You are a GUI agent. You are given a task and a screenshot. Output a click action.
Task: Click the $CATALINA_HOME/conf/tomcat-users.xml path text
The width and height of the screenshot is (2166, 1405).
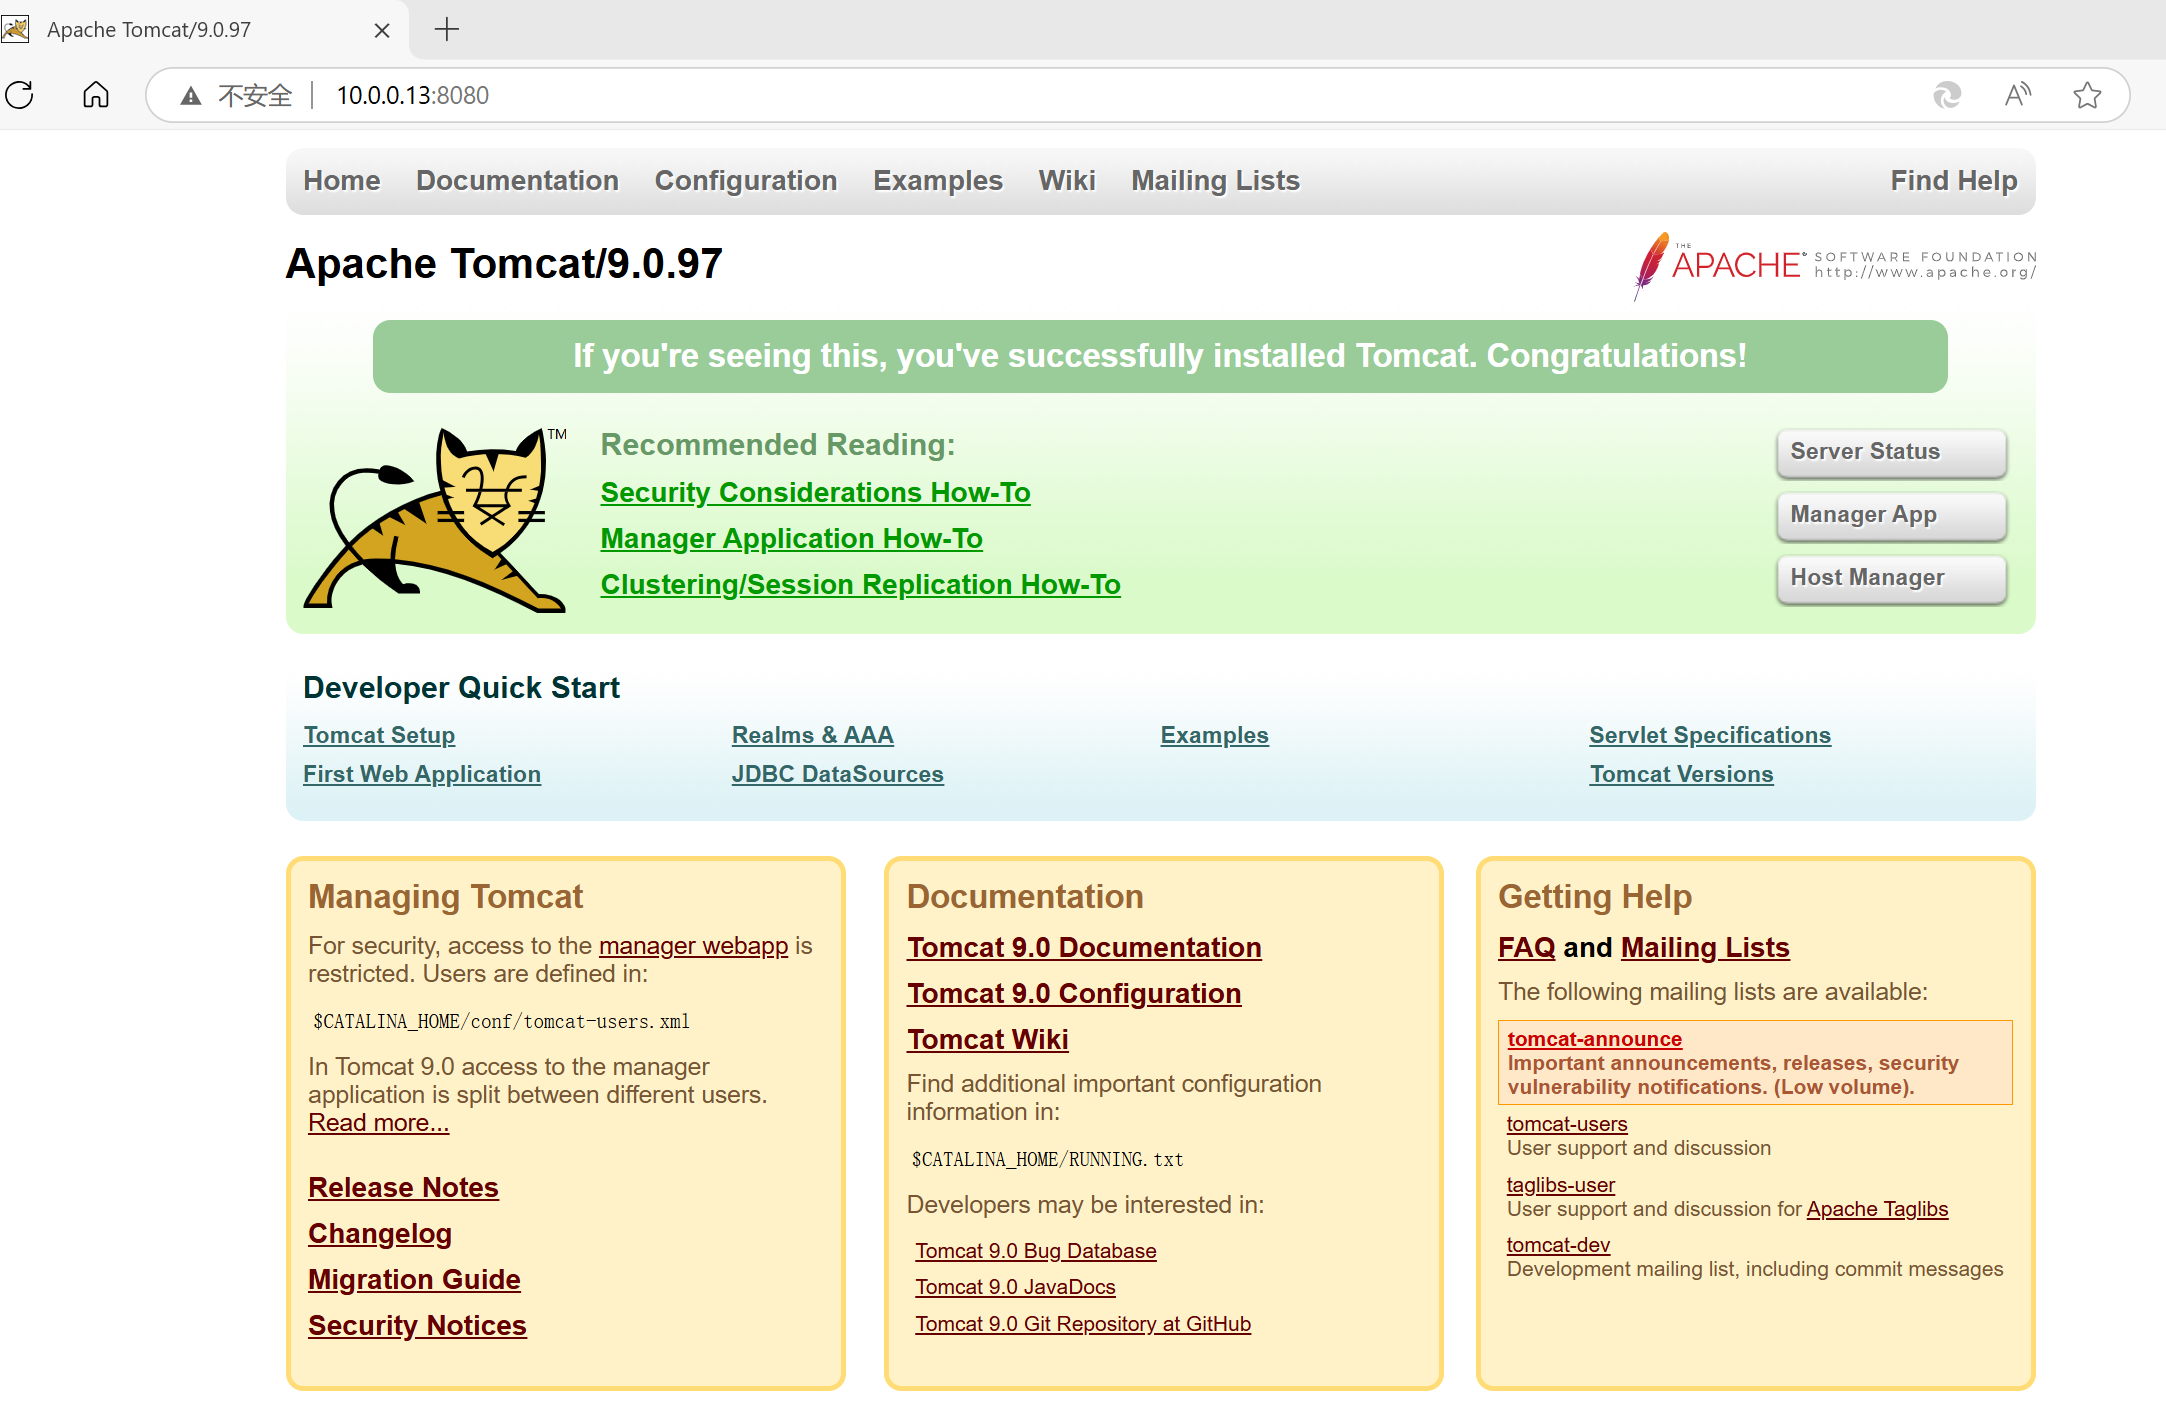pyautogui.click(x=501, y=1021)
